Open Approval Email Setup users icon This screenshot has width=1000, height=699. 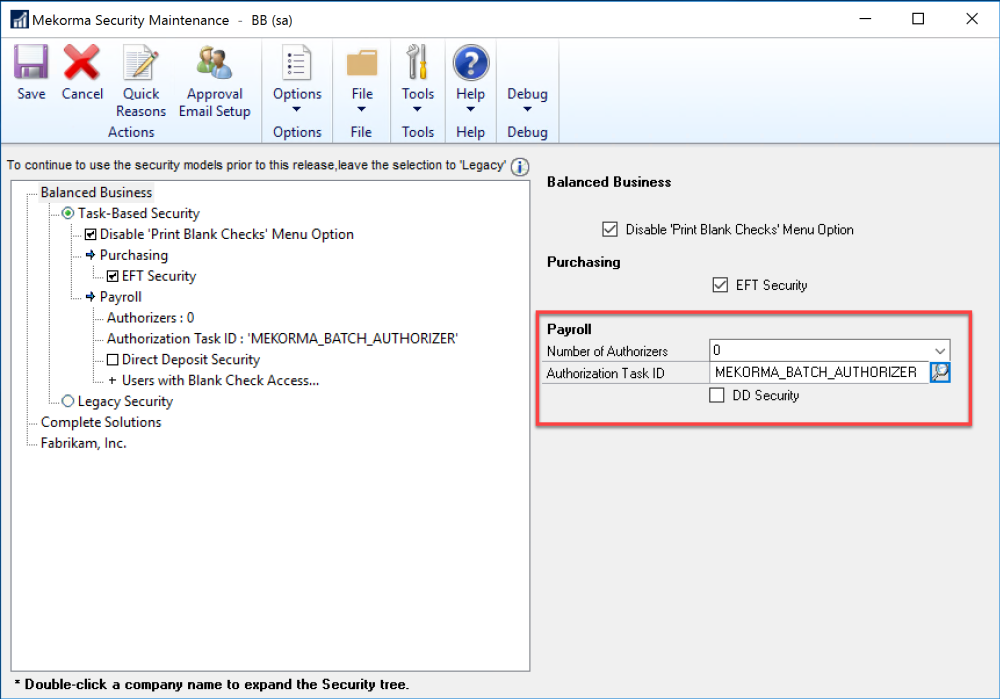point(214,62)
